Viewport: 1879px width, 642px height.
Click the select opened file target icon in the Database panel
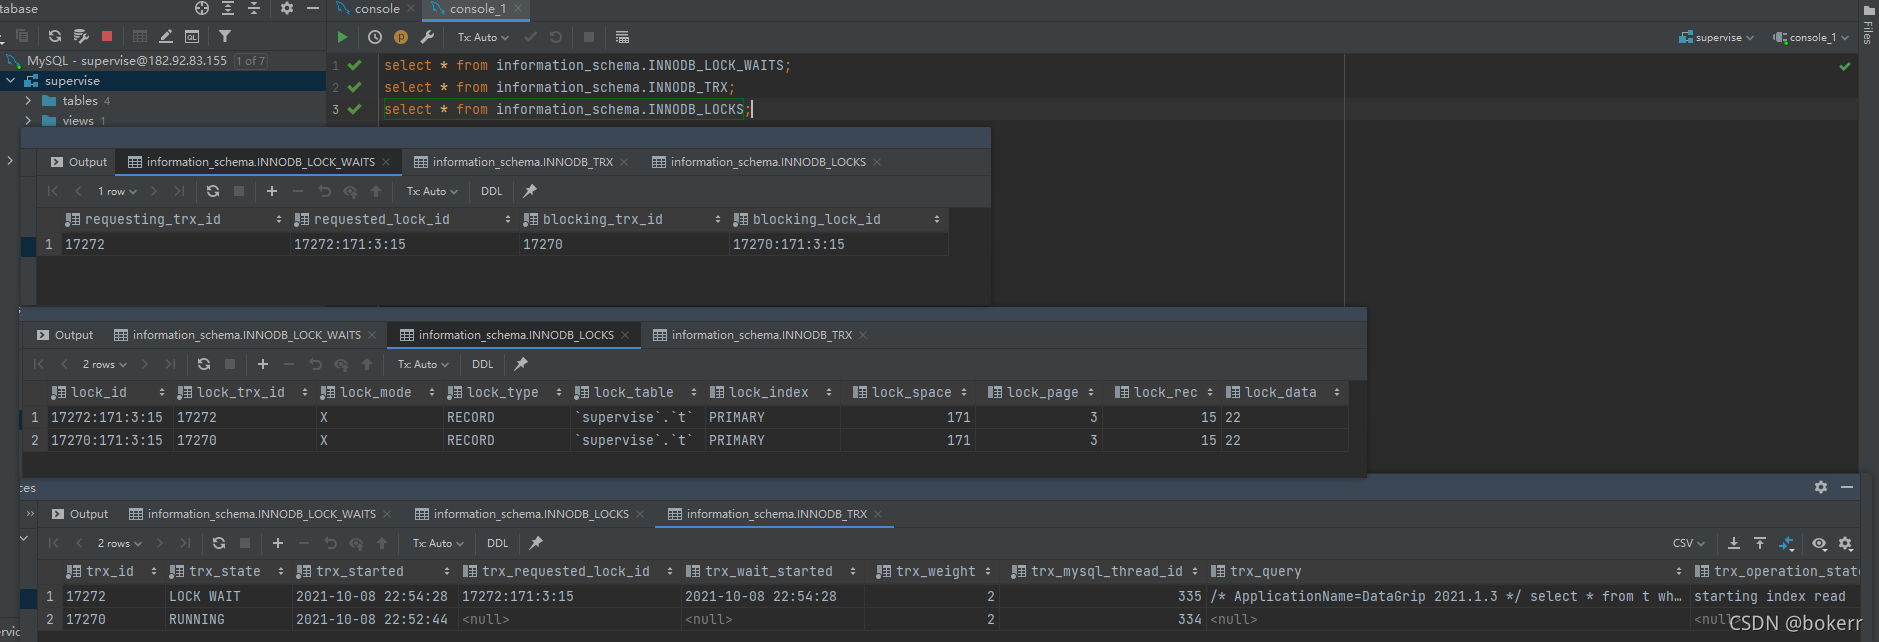[202, 8]
